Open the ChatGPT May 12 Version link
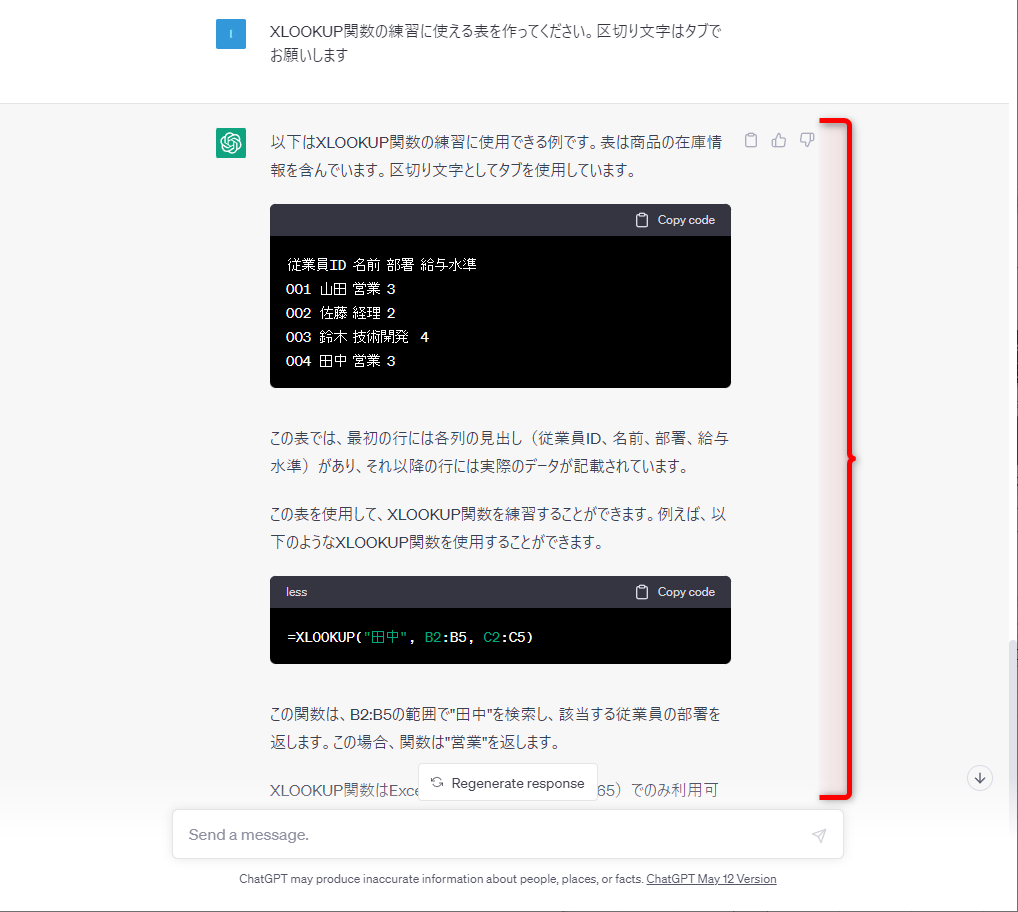The width and height of the screenshot is (1018, 912). coord(711,879)
